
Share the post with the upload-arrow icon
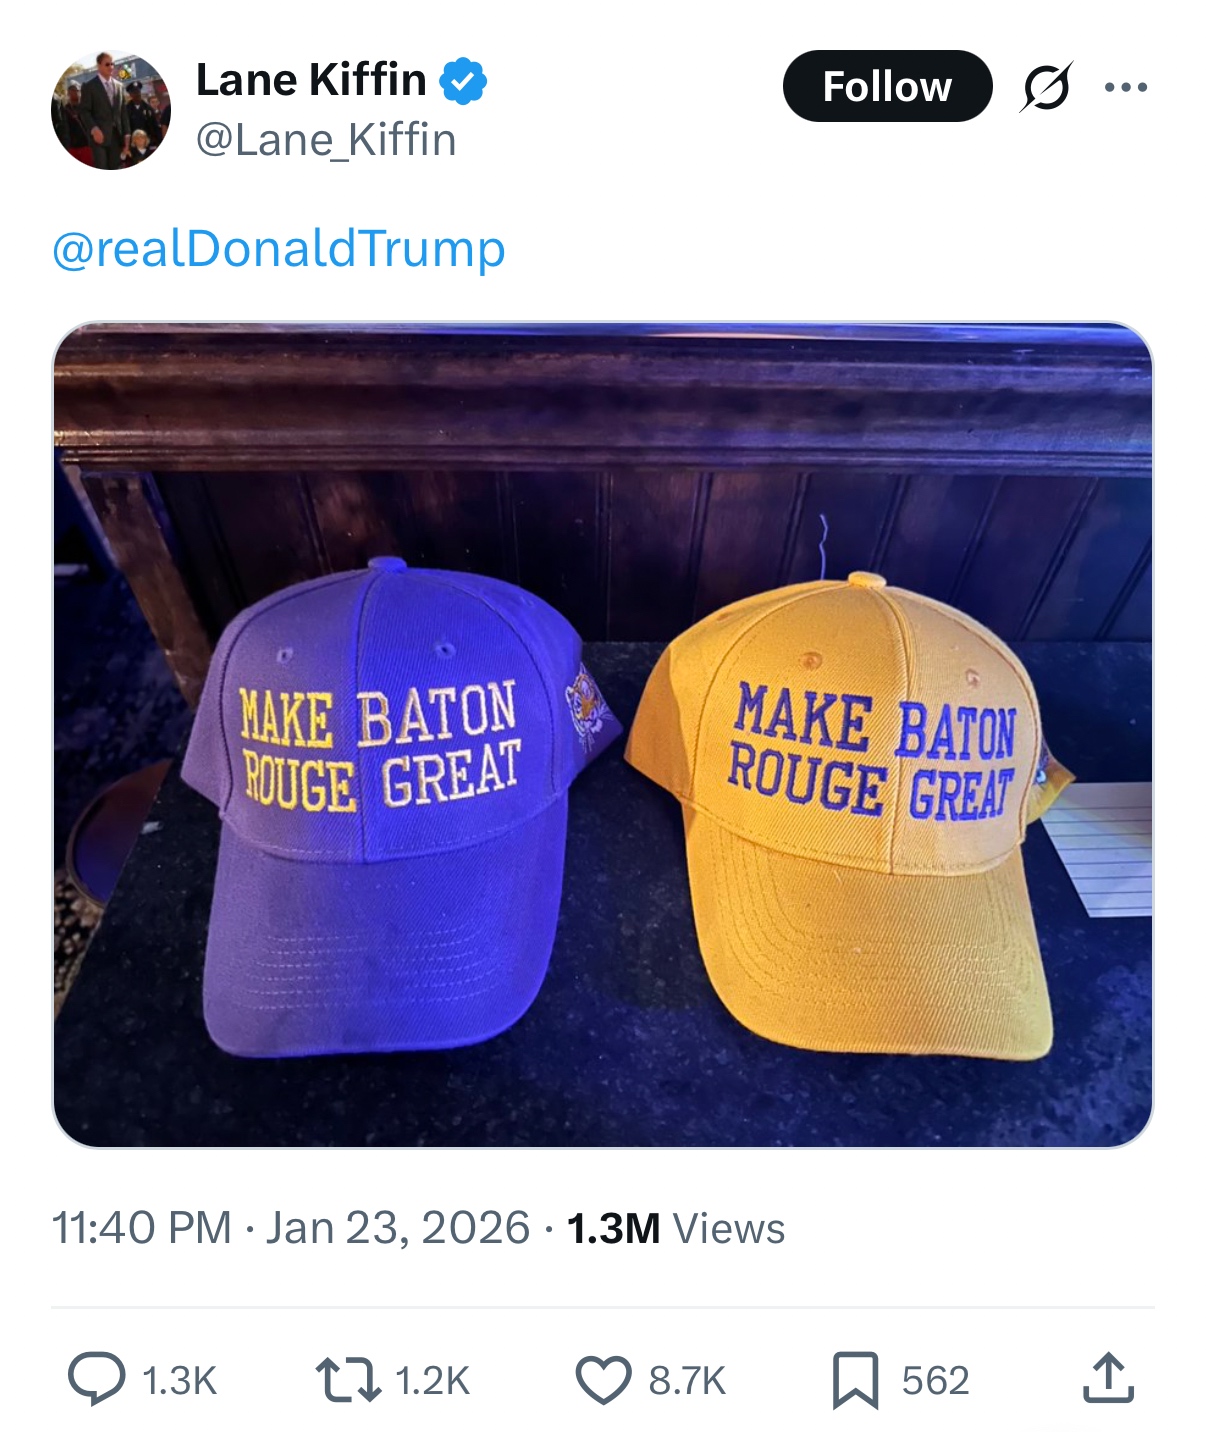point(1108,1379)
